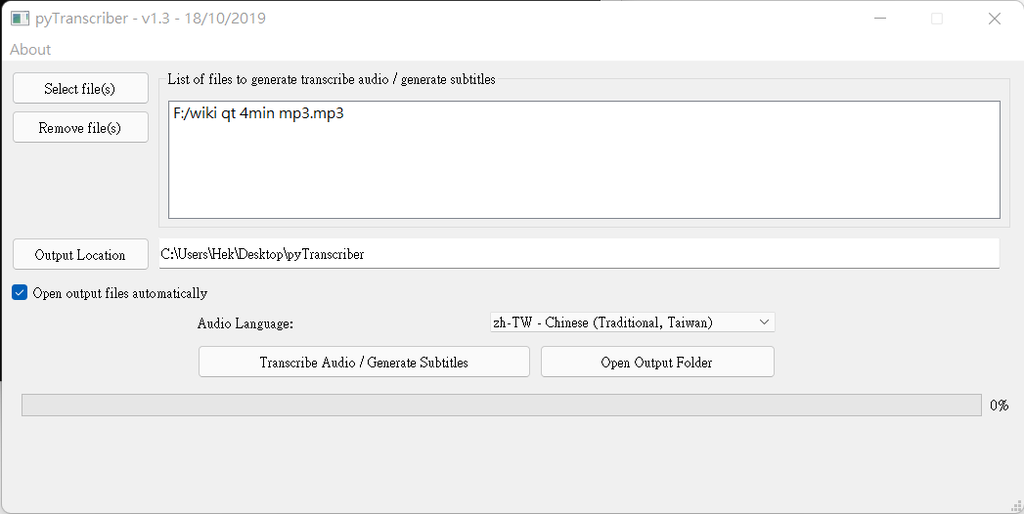Click the Audio Language label
1024x514 pixels.
coord(246,323)
